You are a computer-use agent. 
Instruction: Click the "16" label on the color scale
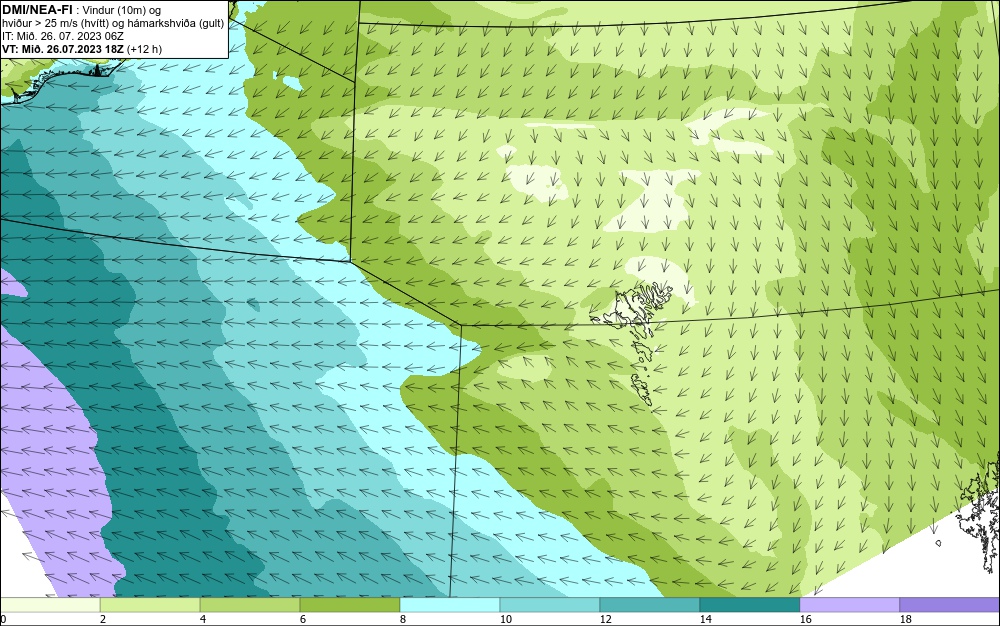pyautogui.click(x=805, y=619)
